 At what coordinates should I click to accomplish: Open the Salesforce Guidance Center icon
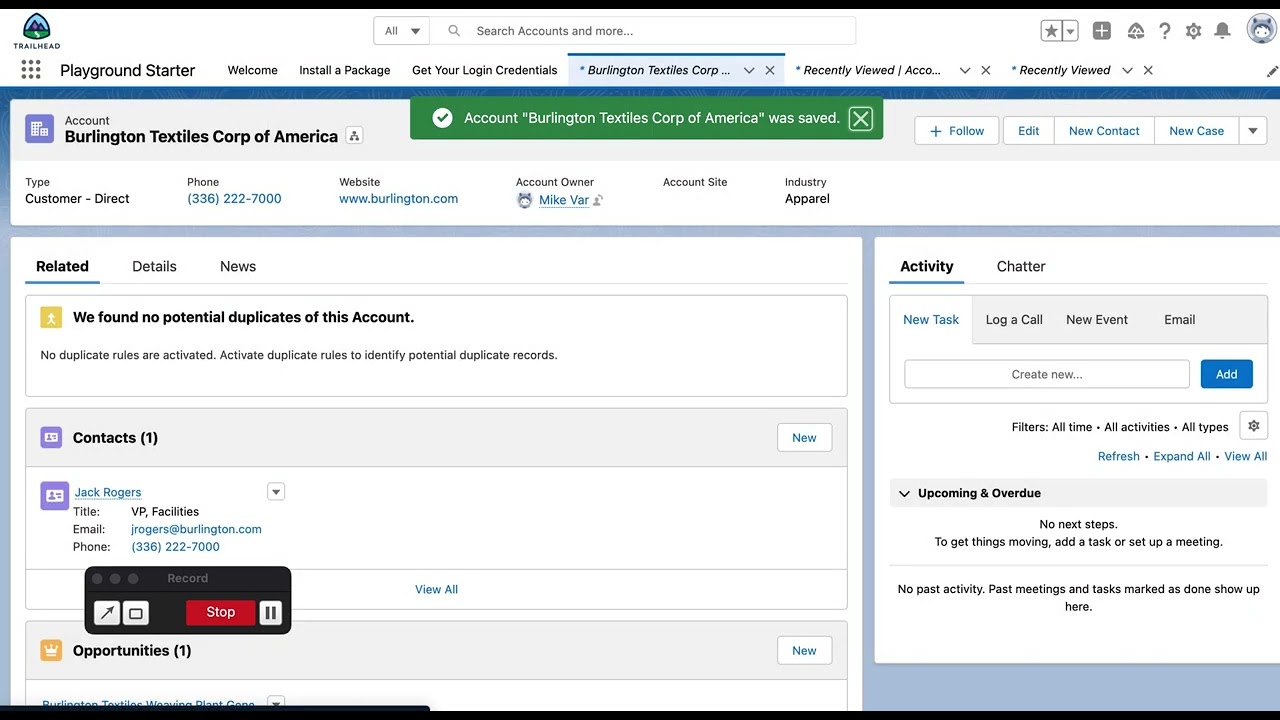1135,31
